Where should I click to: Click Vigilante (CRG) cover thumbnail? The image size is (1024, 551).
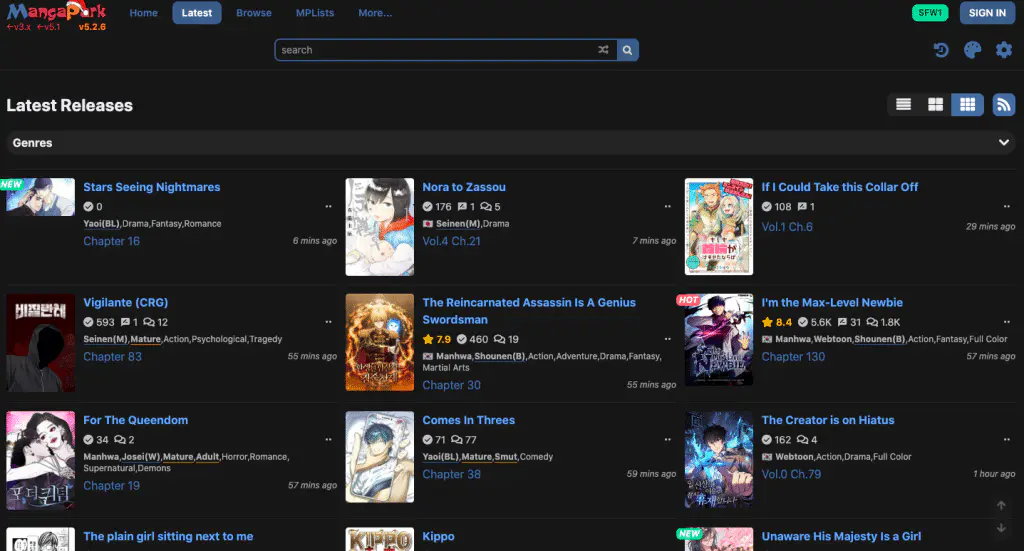pyautogui.click(x=40, y=343)
